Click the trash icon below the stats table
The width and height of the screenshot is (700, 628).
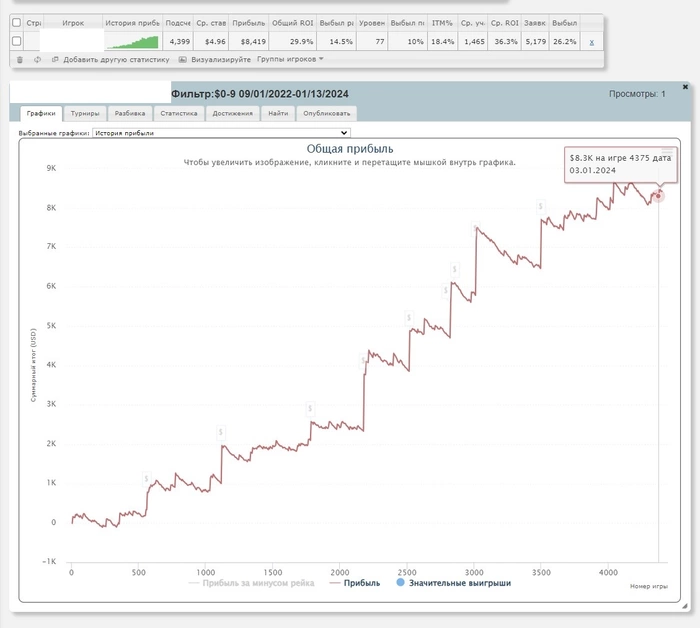click(20, 60)
